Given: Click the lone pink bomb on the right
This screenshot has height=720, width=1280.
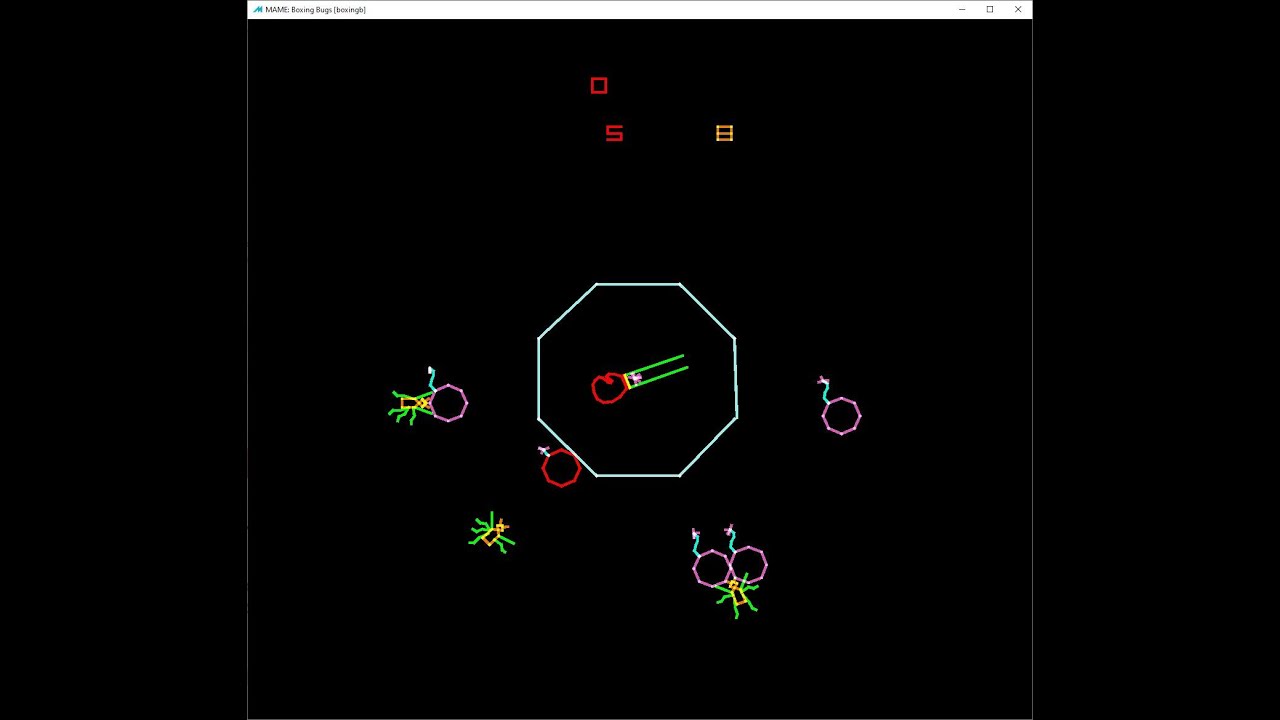Looking at the screenshot, I should (x=841, y=415).
